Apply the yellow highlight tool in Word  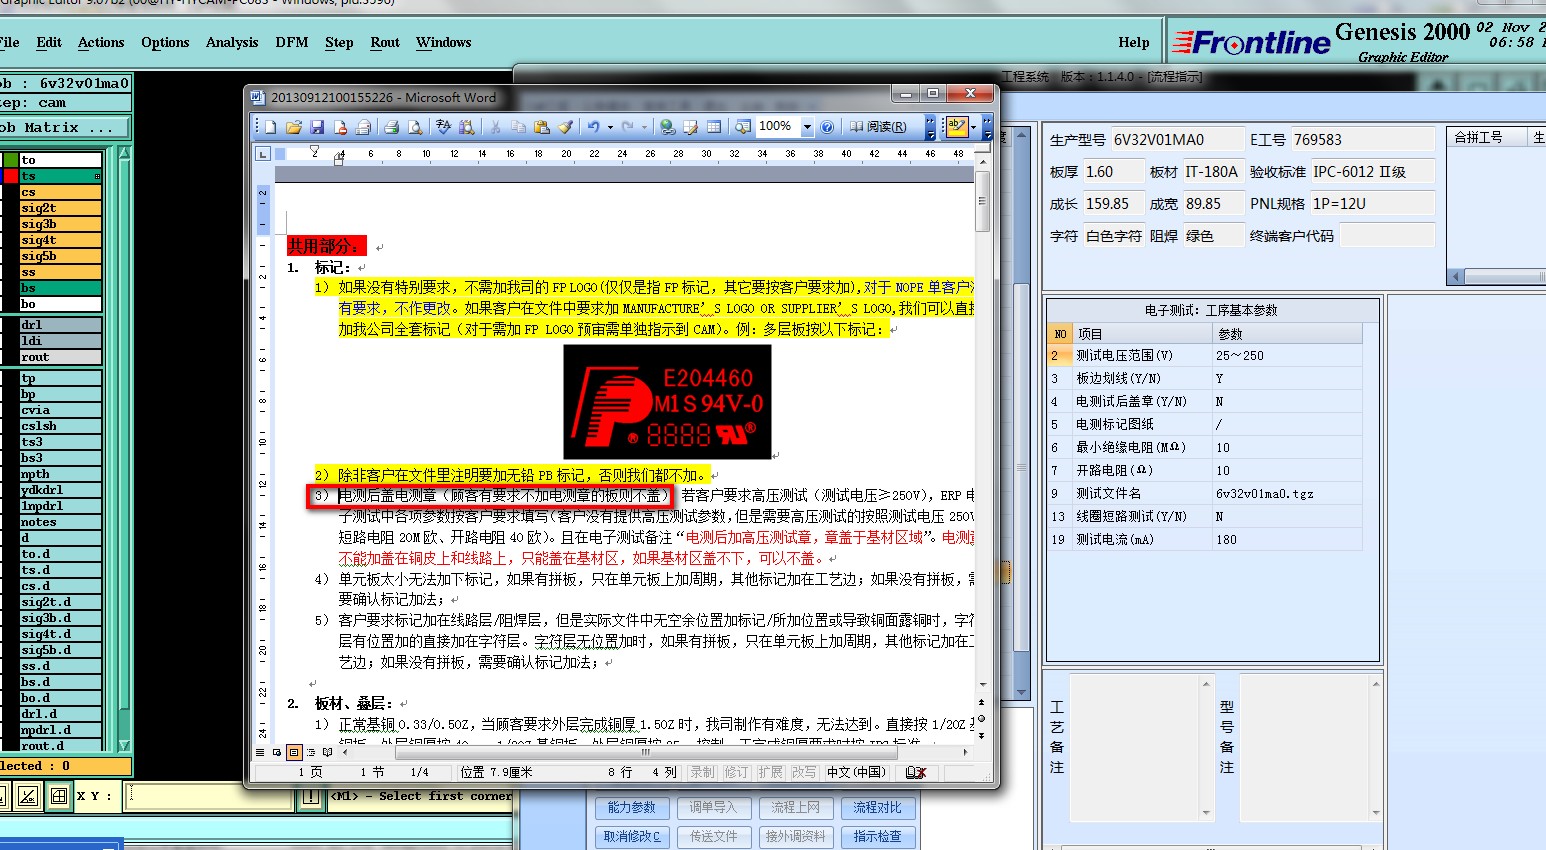[x=957, y=127]
